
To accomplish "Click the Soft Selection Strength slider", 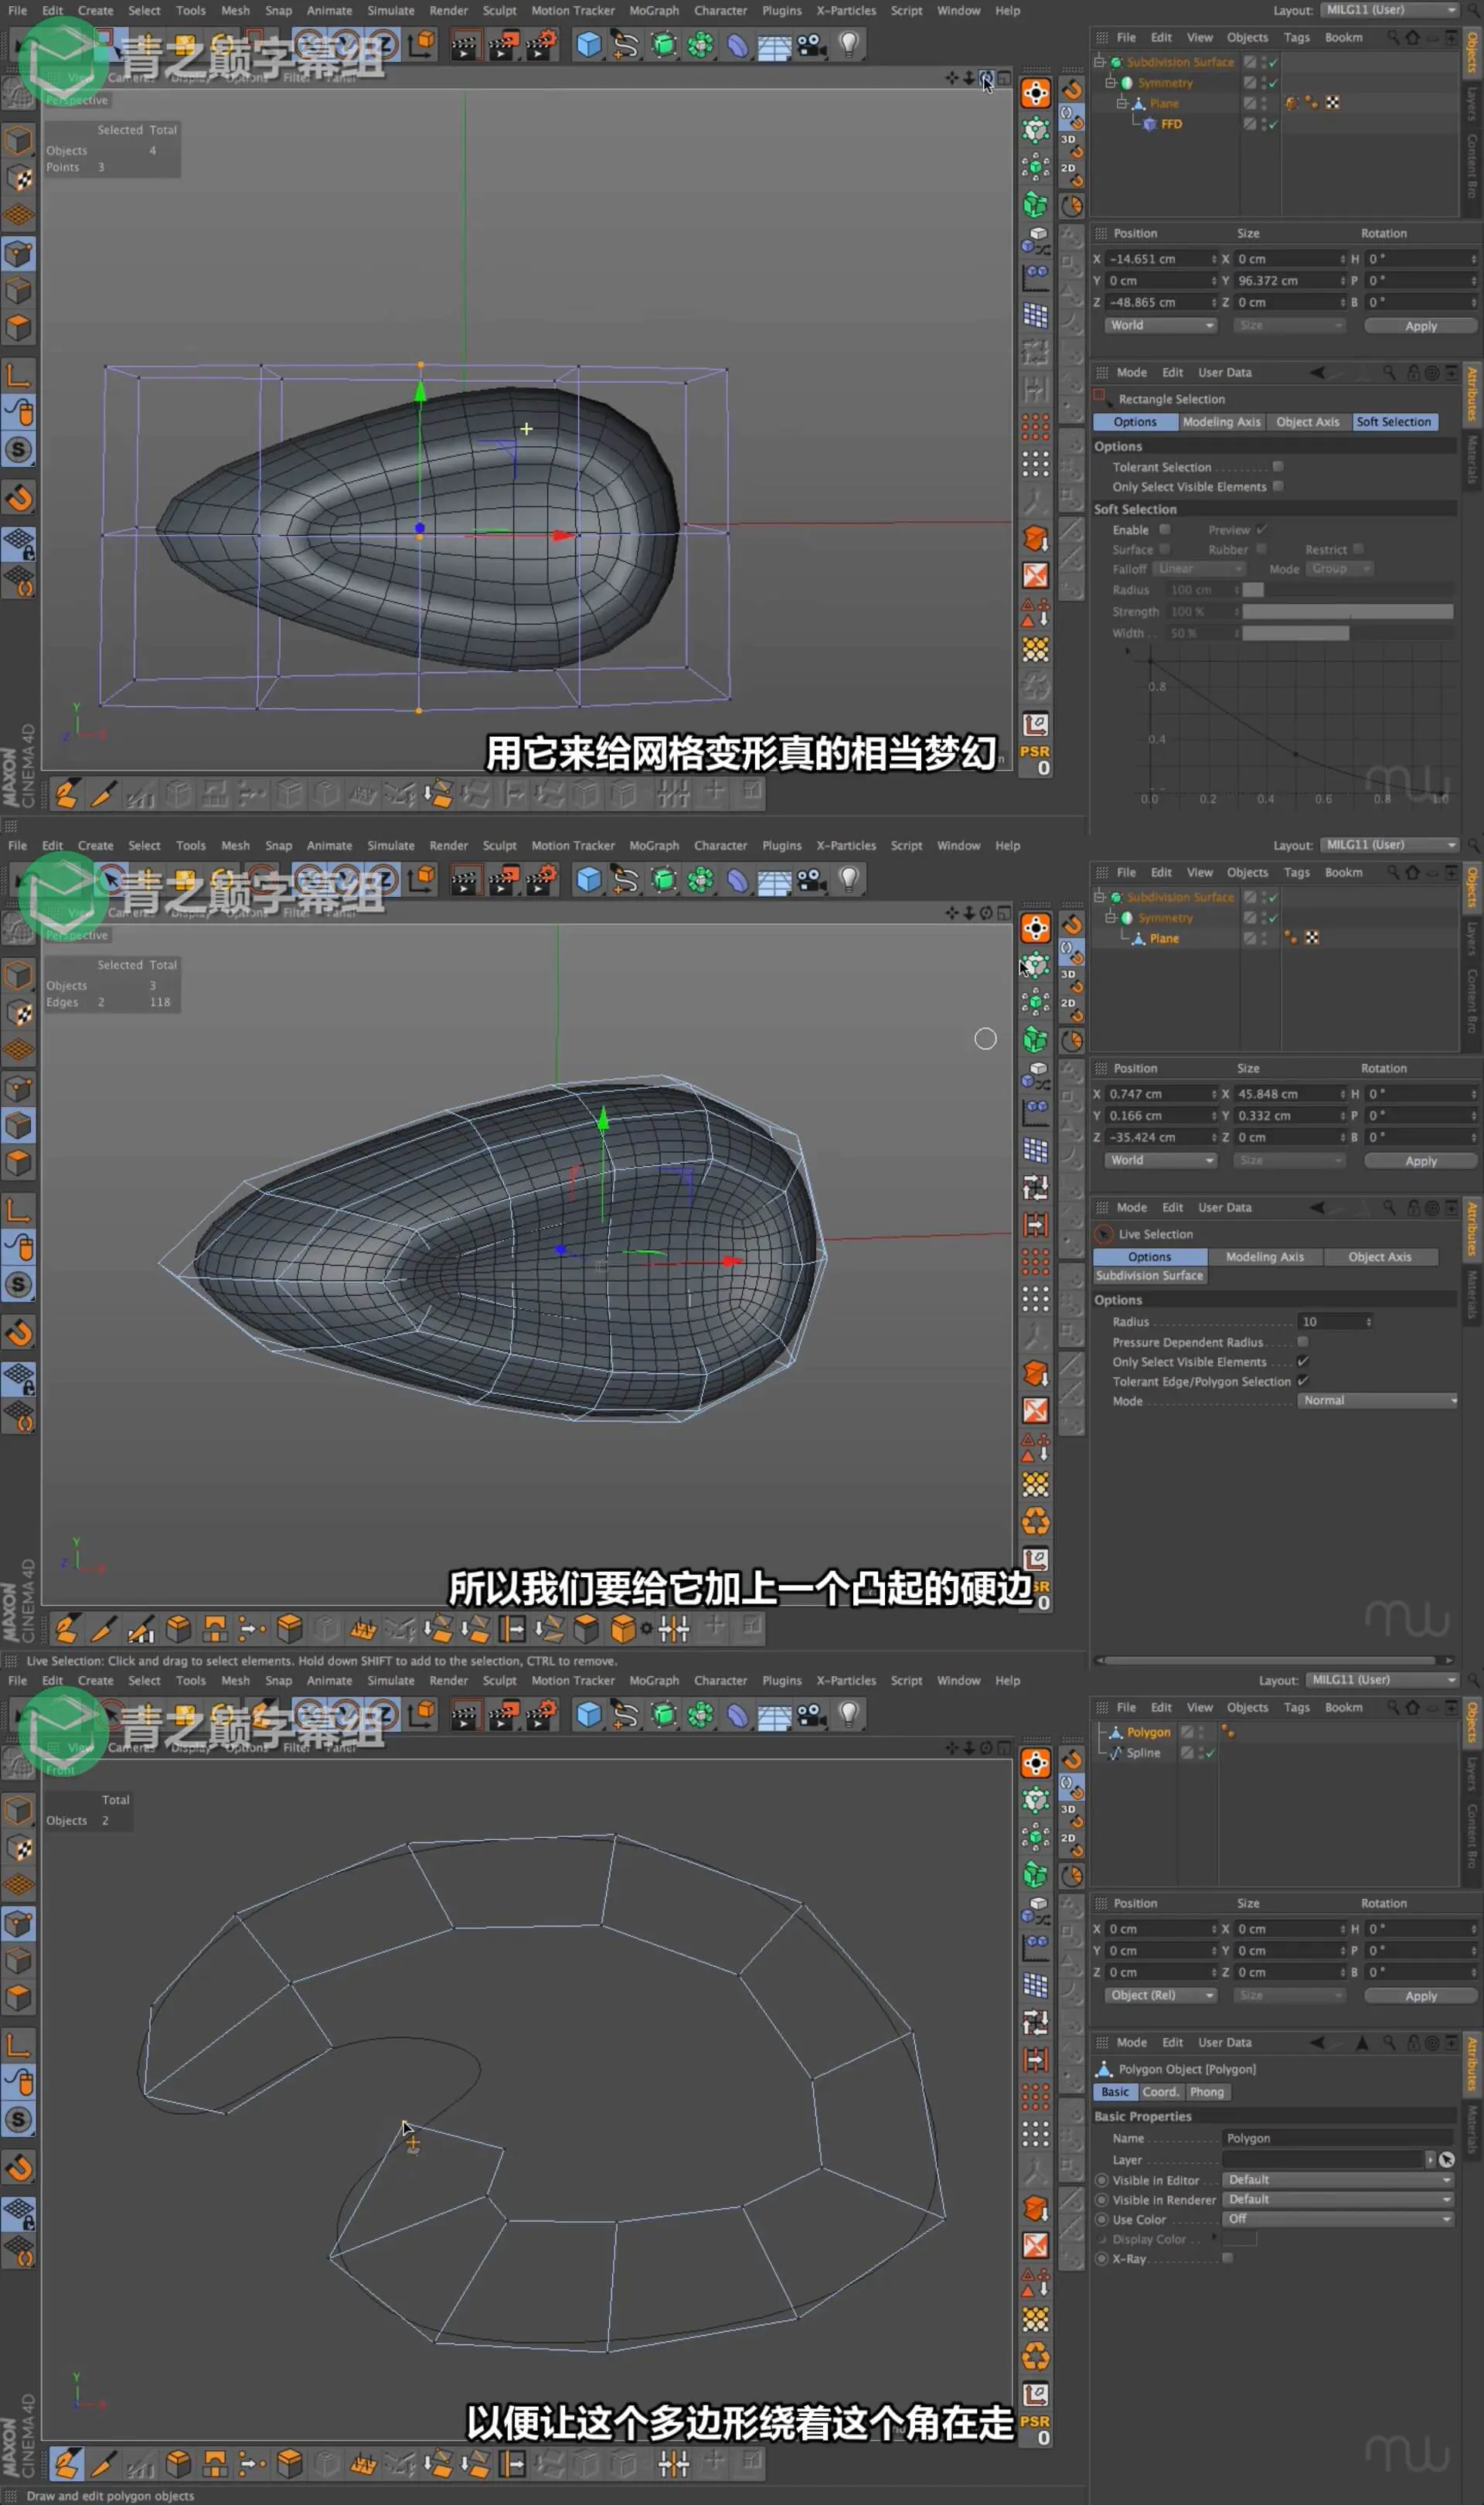I will coord(1347,611).
